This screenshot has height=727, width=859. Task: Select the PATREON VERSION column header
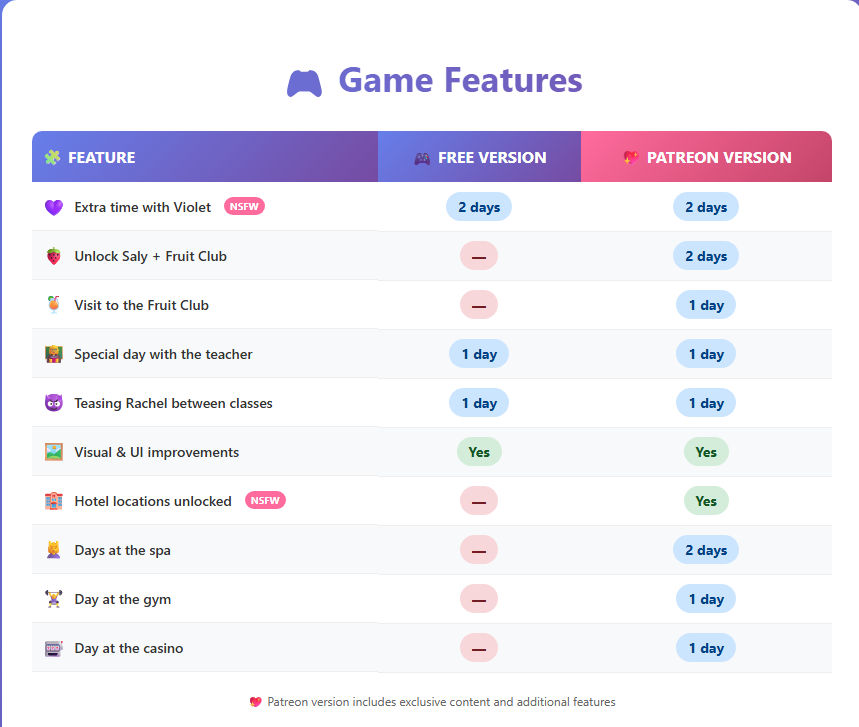706,157
